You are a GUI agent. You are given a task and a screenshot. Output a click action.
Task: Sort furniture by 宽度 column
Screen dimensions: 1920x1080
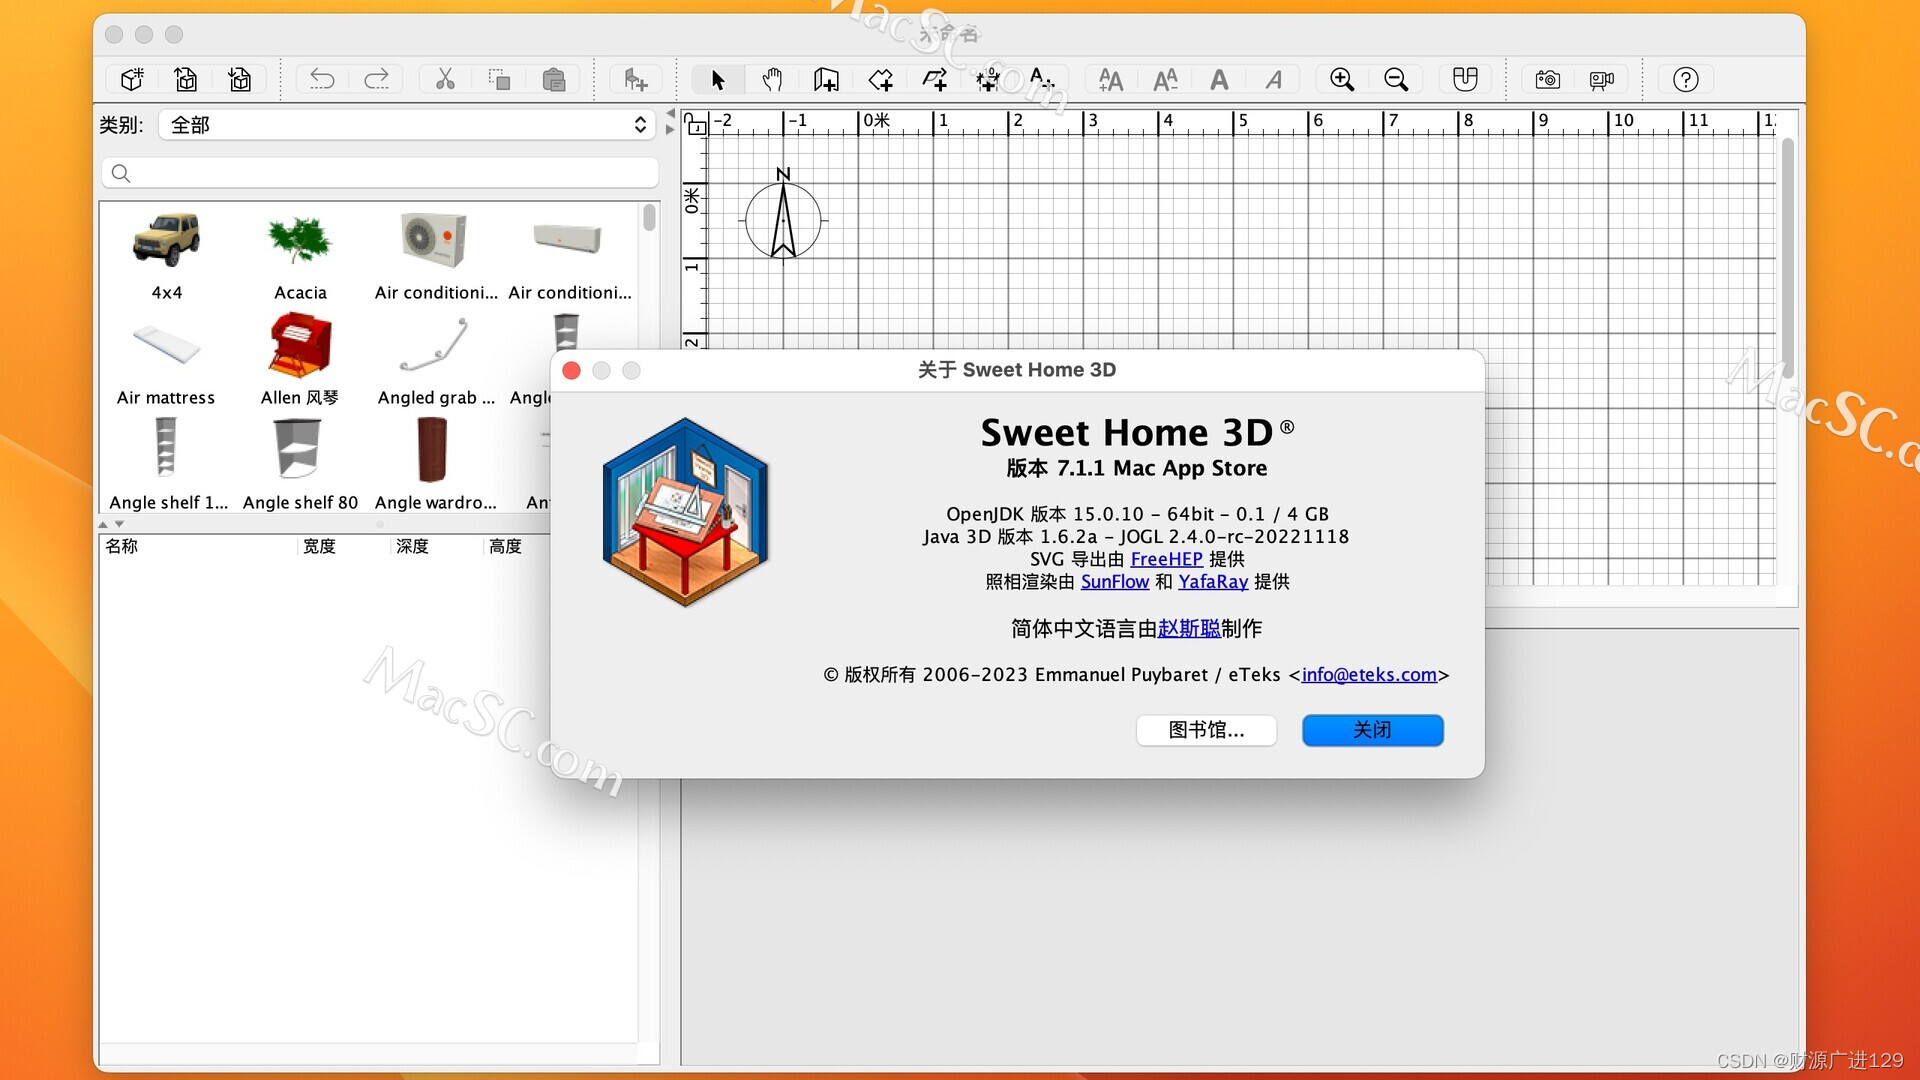343,546
